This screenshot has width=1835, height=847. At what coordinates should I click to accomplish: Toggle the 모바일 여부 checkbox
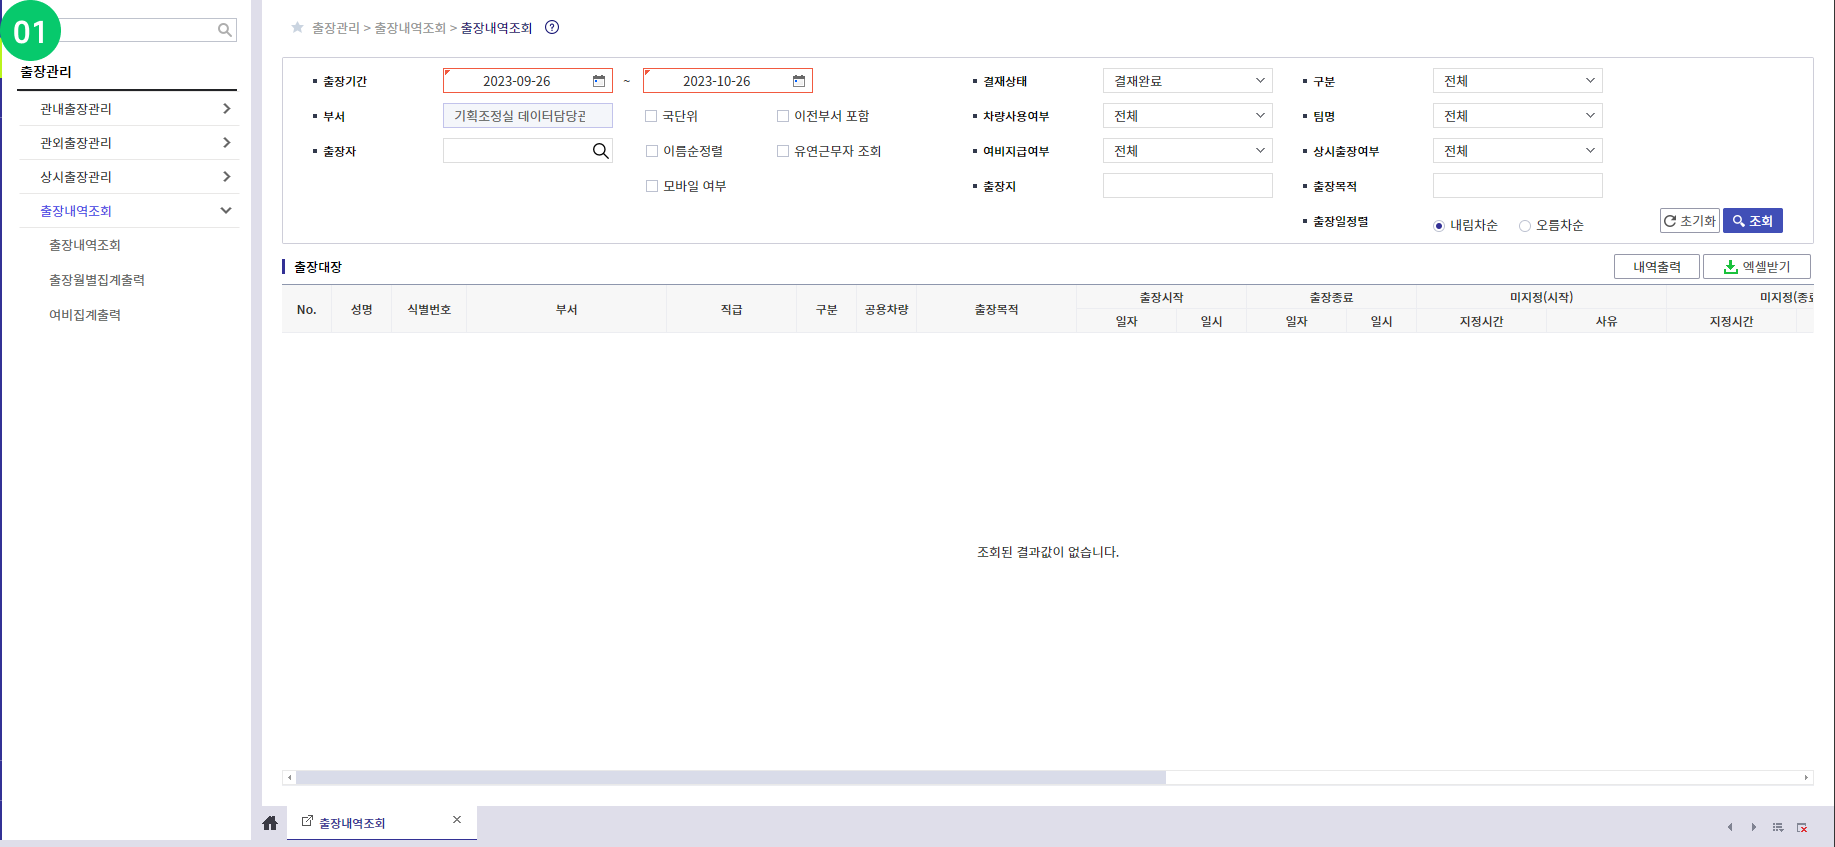point(652,186)
